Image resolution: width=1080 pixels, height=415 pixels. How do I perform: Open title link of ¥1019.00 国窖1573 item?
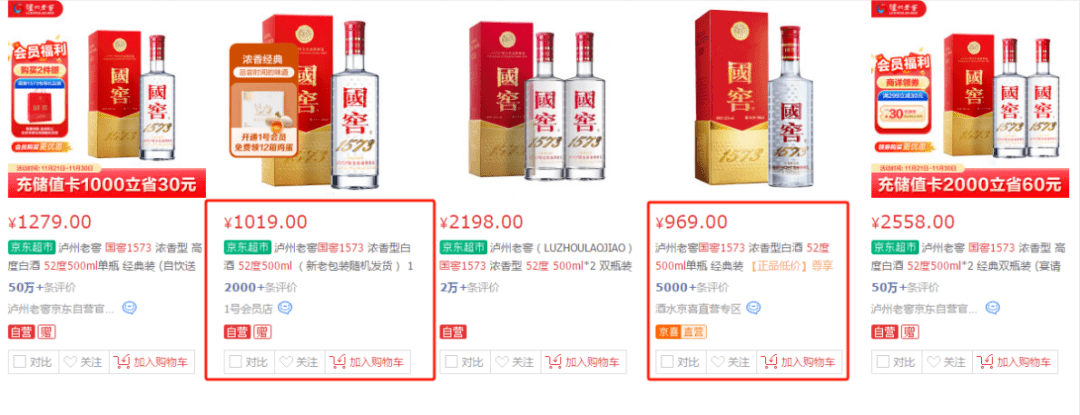tap(320, 256)
